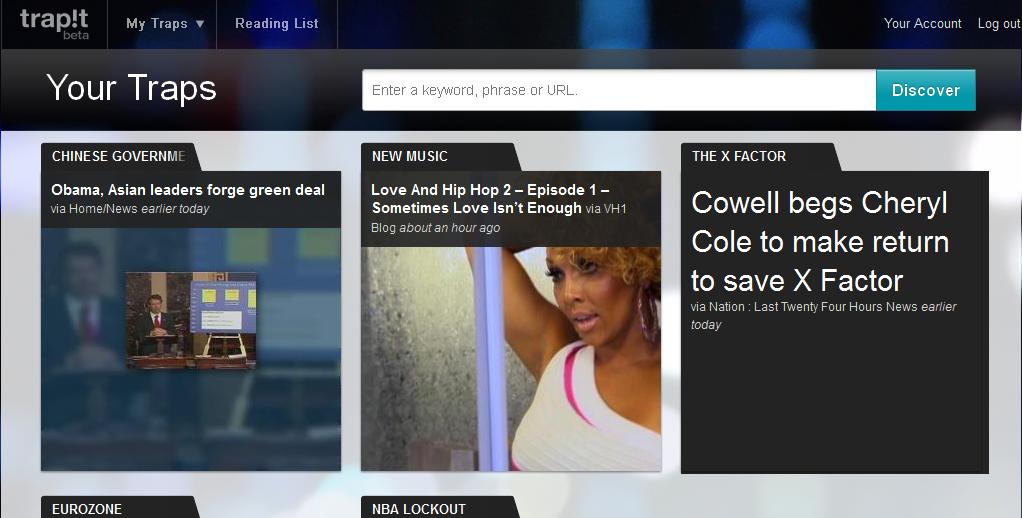Open the Cowell begs Cheryl Cole headline
1022x518 pixels.
coord(820,242)
